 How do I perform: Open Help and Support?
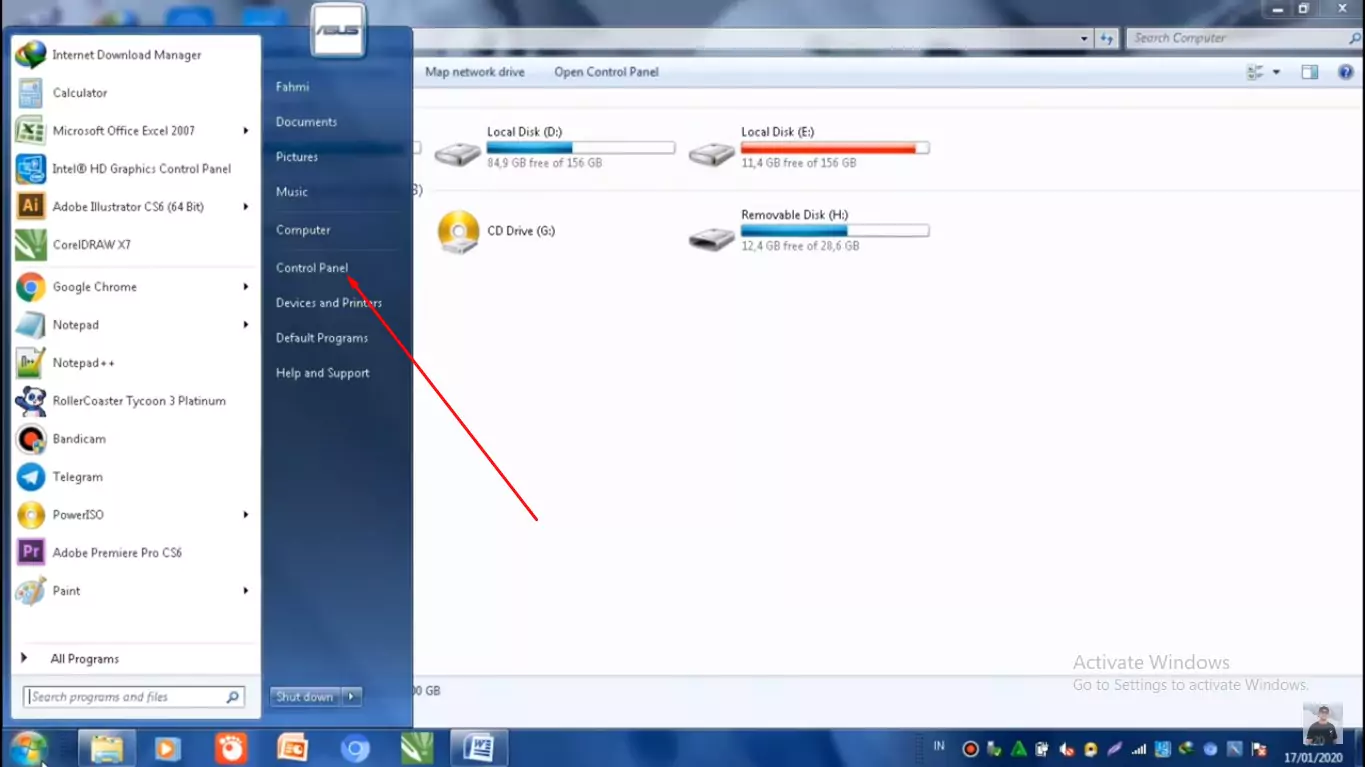[323, 373]
